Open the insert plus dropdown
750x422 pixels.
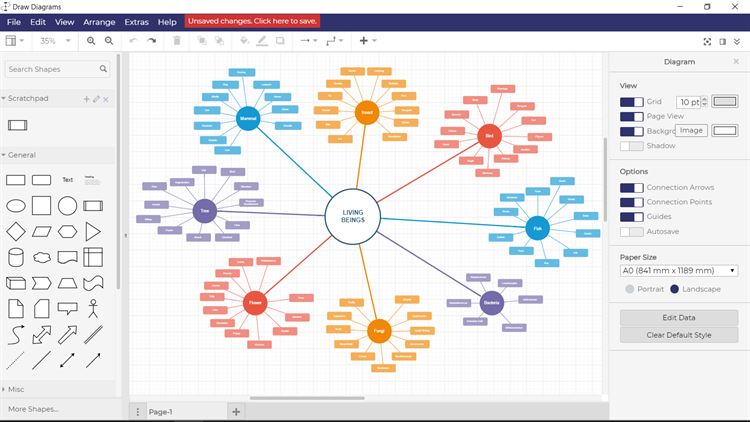pos(367,41)
